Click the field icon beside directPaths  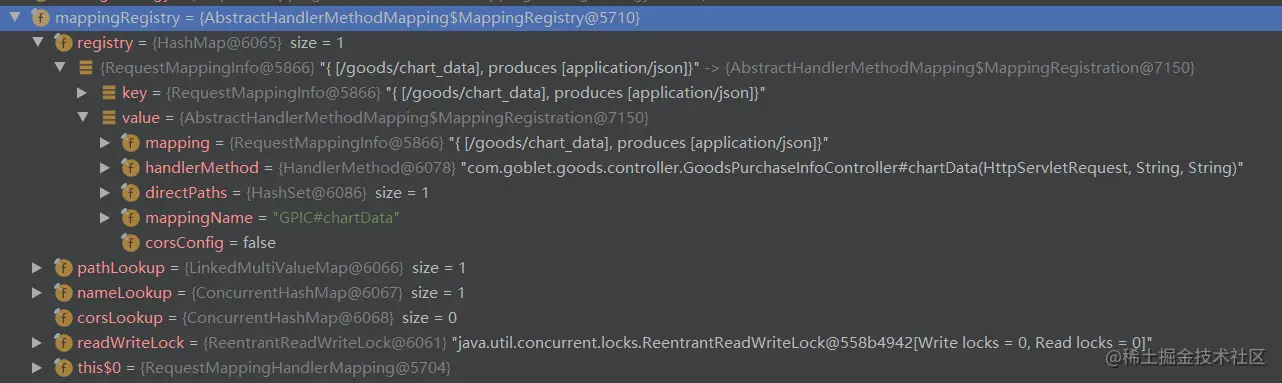[131, 192]
